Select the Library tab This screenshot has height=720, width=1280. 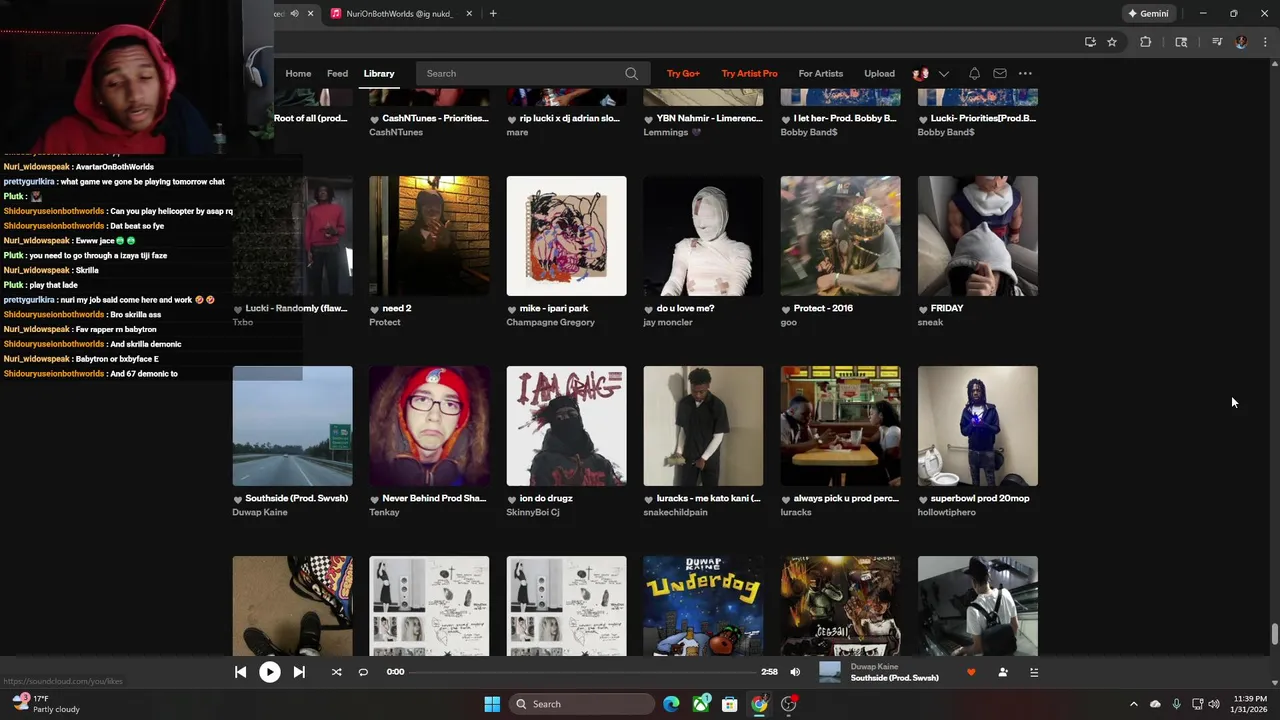(379, 73)
